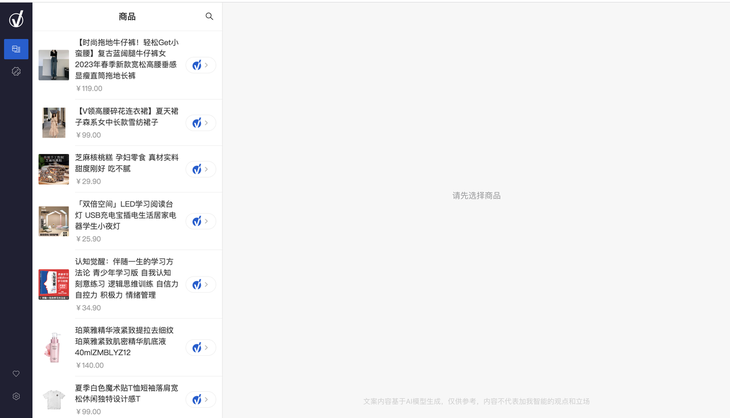
Task: Open the products section in the sidebar
Action: coord(16,48)
